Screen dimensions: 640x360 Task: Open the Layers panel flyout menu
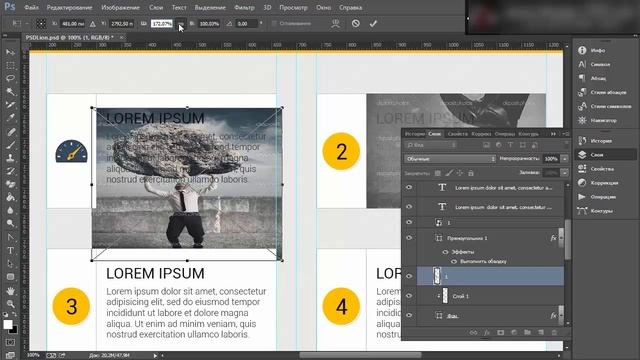pyautogui.click(x=567, y=134)
